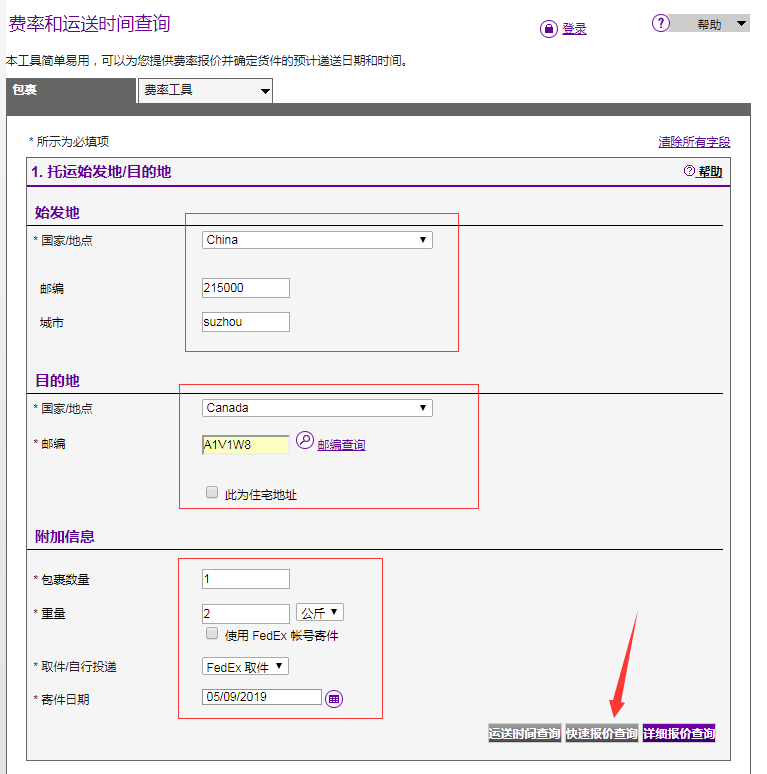This screenshot has height=774, width=767.
Task: Click the 详细报价查询 button
Action: point(679,733)
